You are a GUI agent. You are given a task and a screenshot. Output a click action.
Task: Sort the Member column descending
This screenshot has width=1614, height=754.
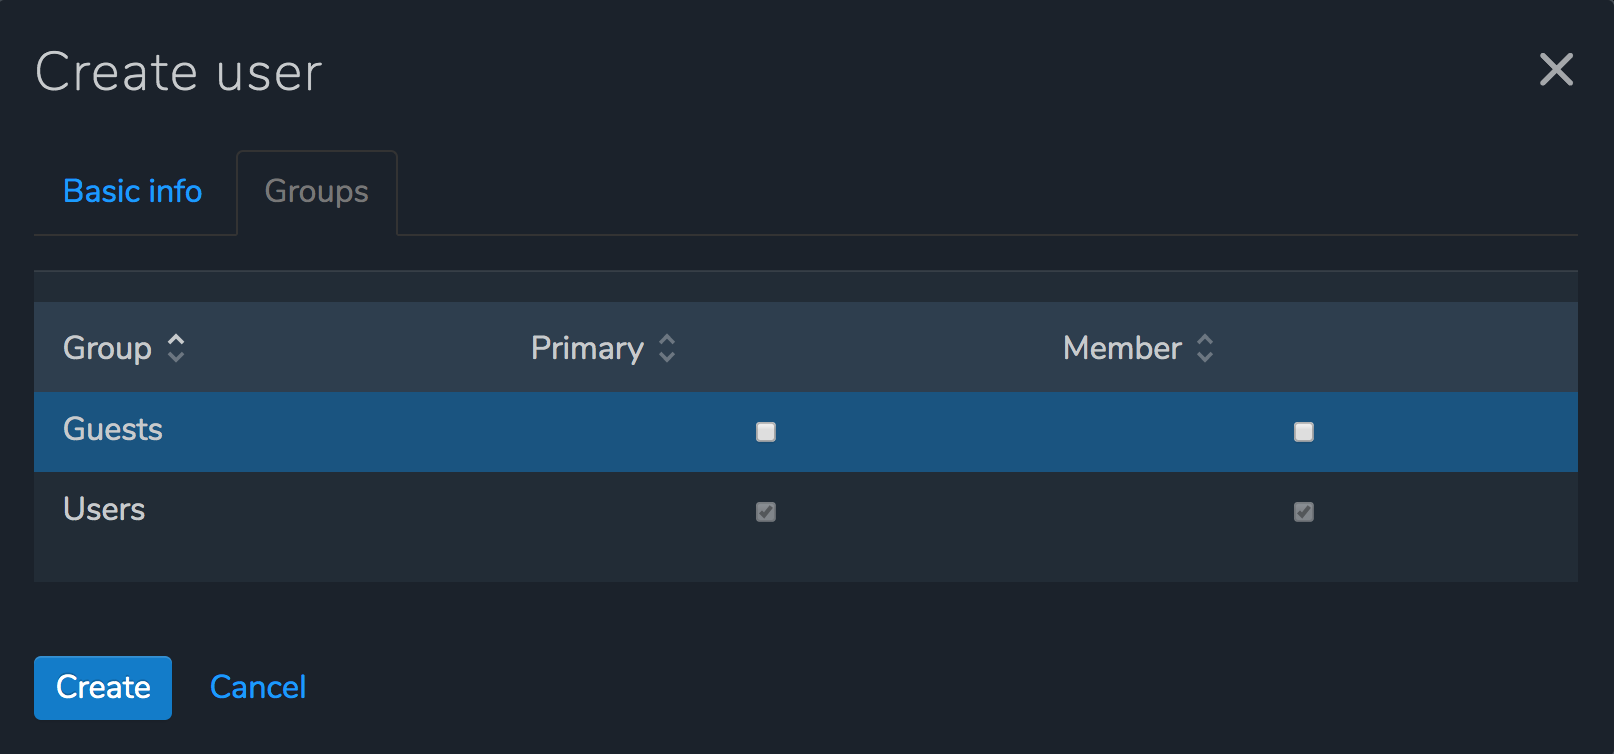pyautogui.click(x=1207, y=356)
